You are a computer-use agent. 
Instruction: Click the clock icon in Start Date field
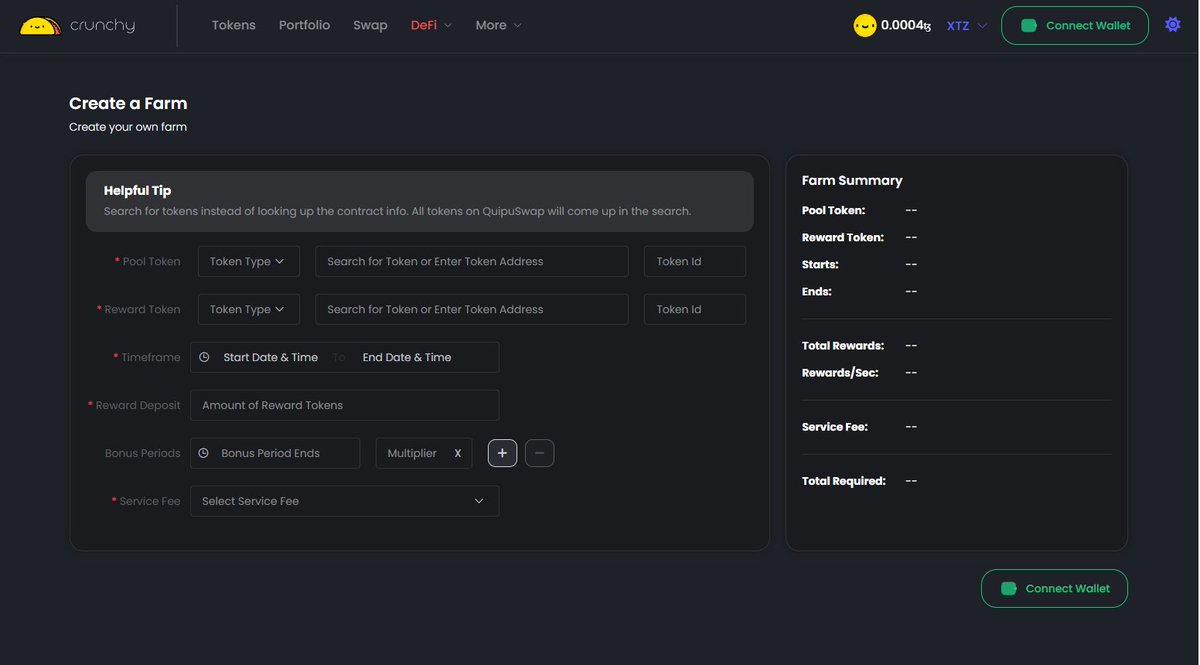204,356
